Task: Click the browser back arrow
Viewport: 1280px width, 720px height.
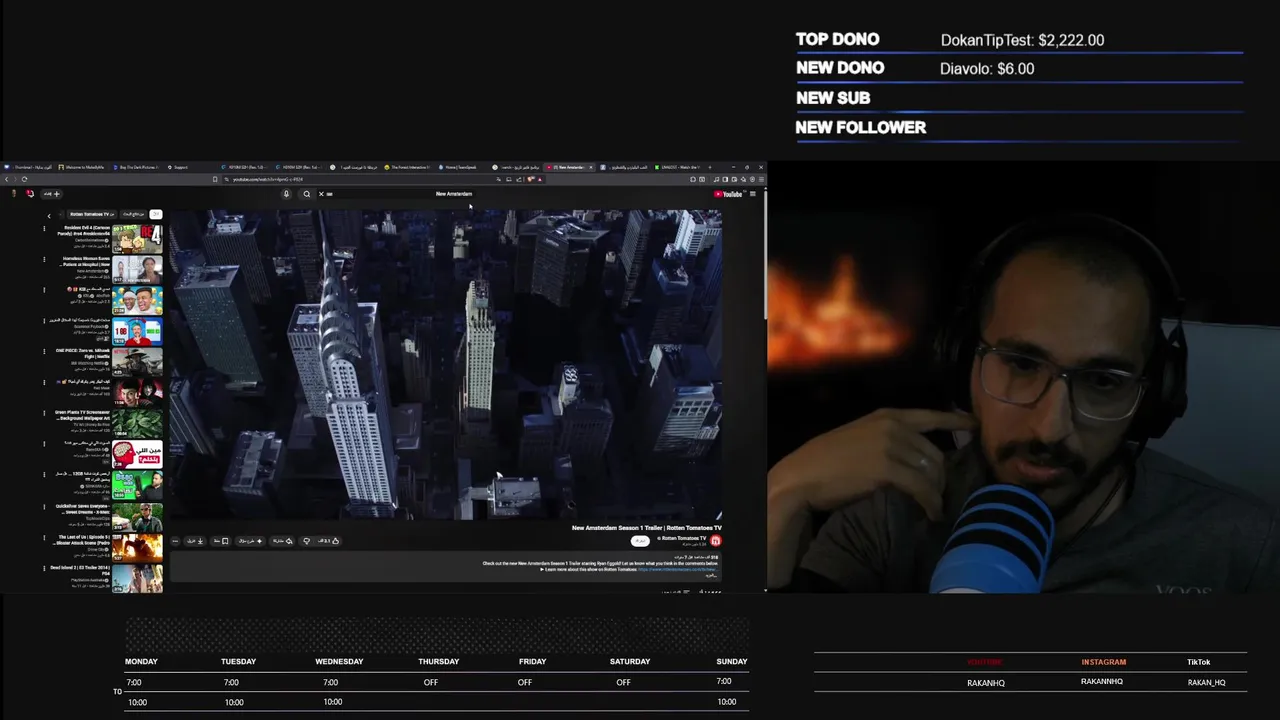Action: [x=7, y=179]
